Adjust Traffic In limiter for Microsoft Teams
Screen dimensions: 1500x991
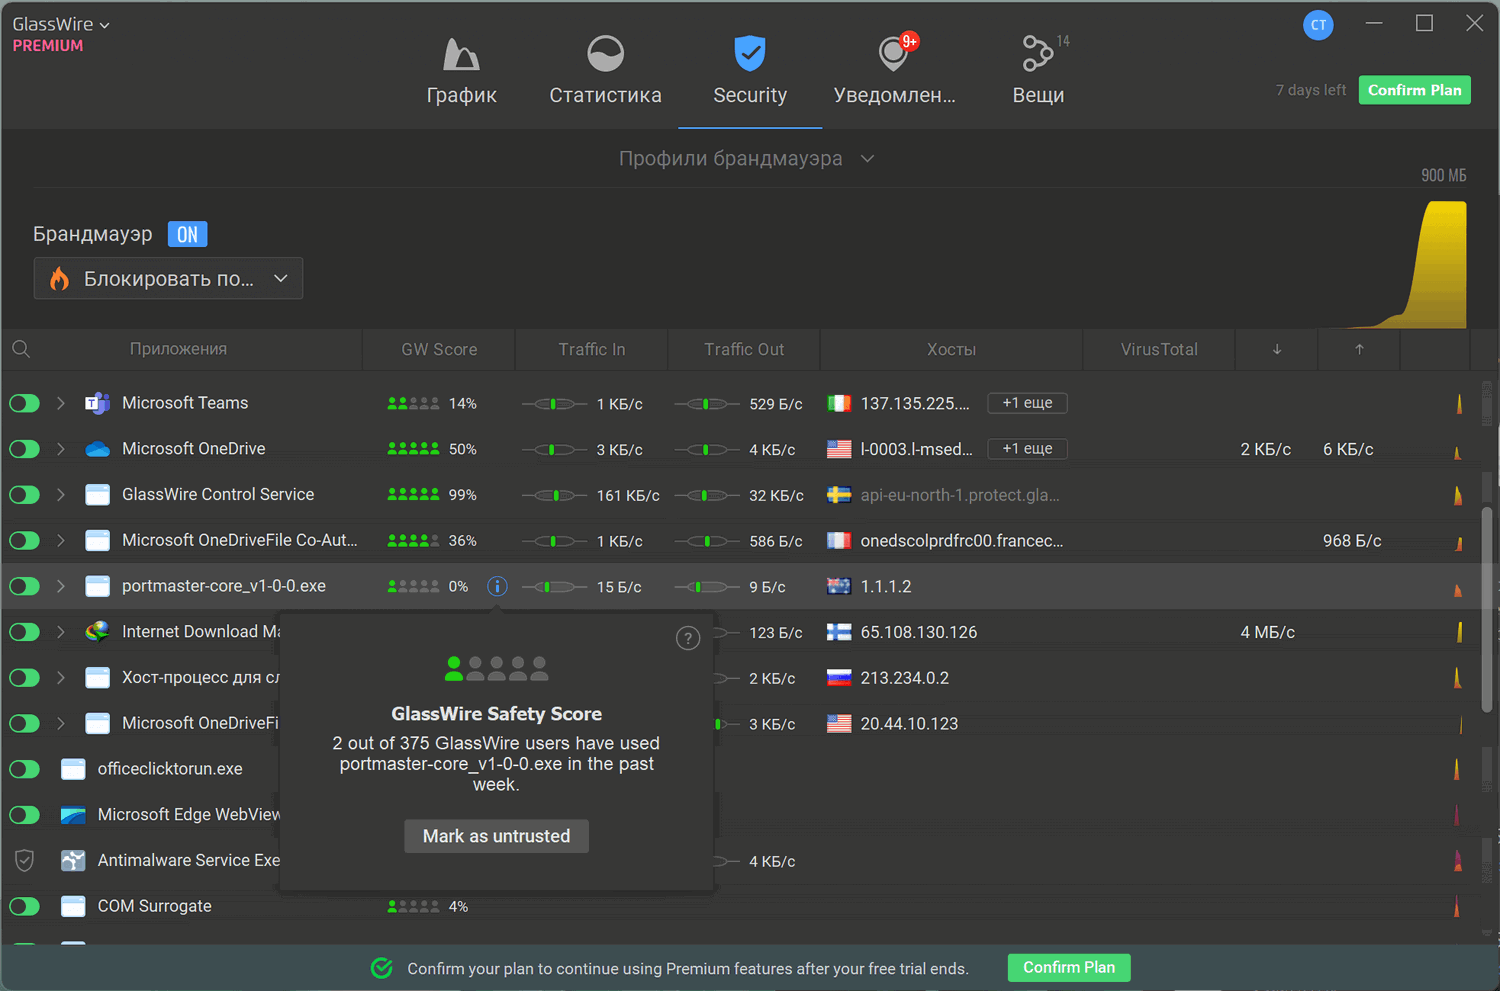pyautogui.click(x=554, y=404)
